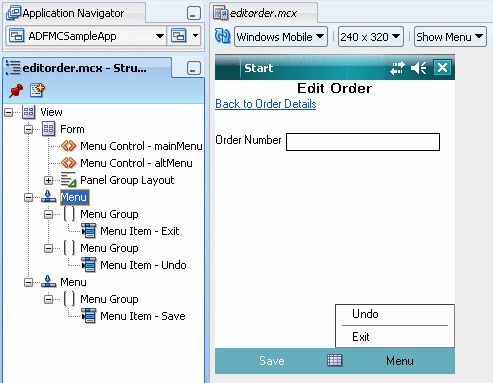Image resolution: width=493 pixels, height=383 pixels.
Task: Minimize the Application Navigator panel
Action: pos(194,13)
